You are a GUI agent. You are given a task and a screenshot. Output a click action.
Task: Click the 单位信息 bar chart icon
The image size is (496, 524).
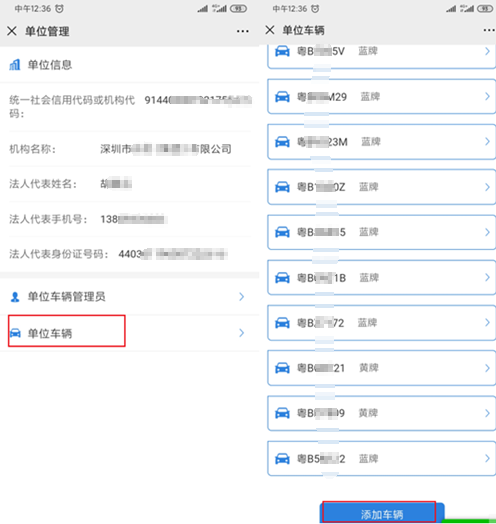click(15, 65)
